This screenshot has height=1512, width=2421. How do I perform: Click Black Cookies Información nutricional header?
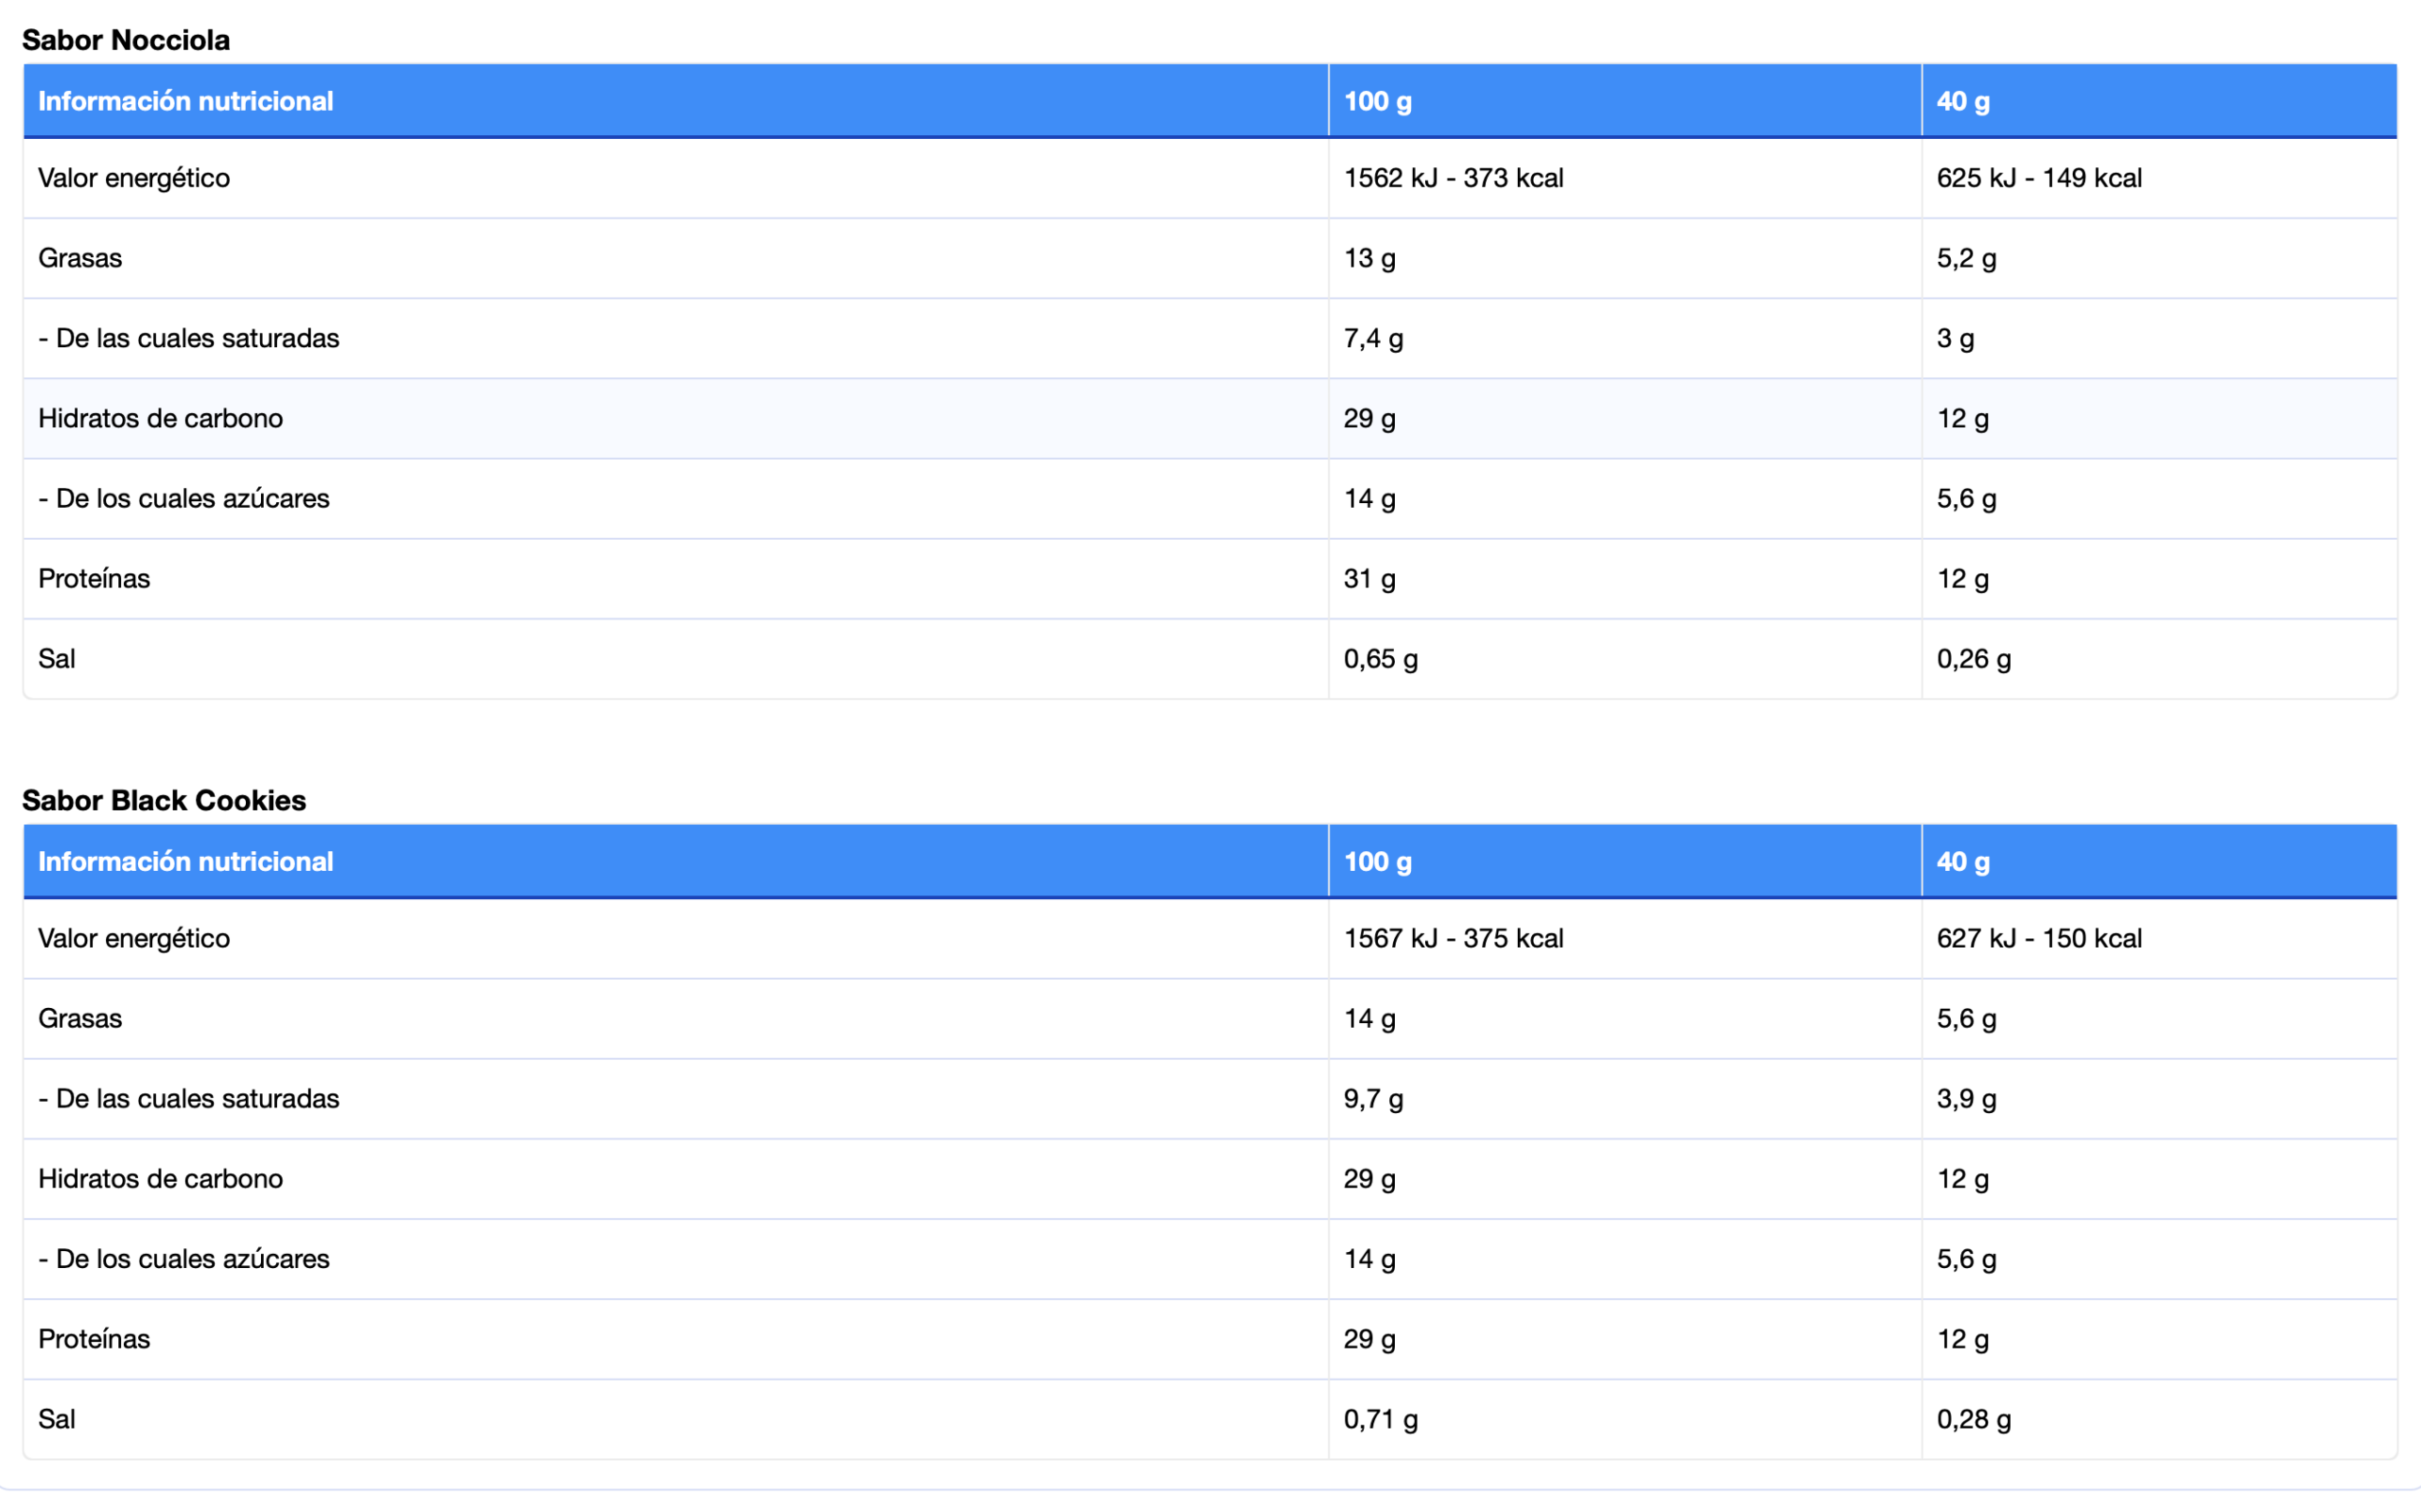(x=185, y=861)
